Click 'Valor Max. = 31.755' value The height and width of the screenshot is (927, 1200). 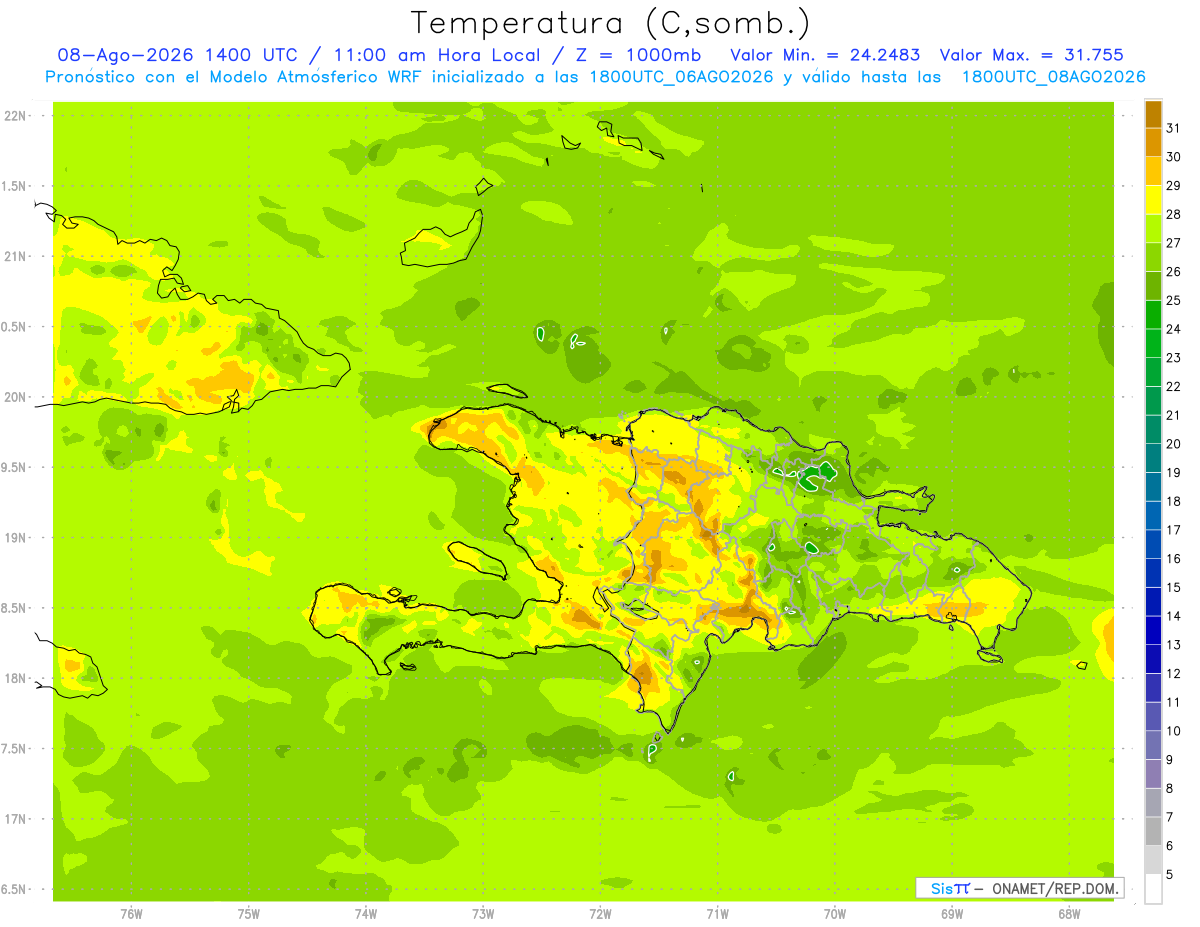point(1030,55)
